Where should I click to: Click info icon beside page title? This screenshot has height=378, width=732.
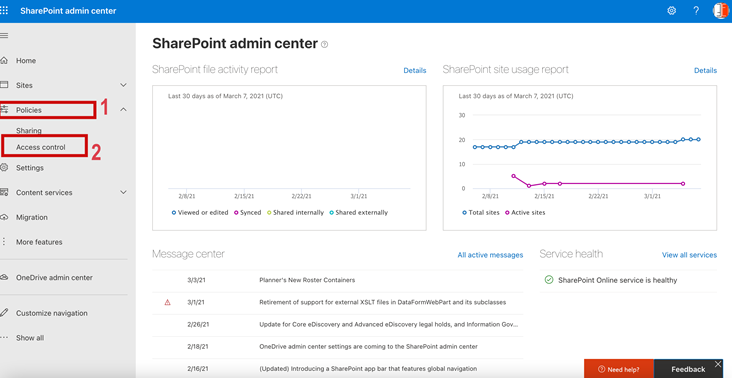tap(324, 44)
